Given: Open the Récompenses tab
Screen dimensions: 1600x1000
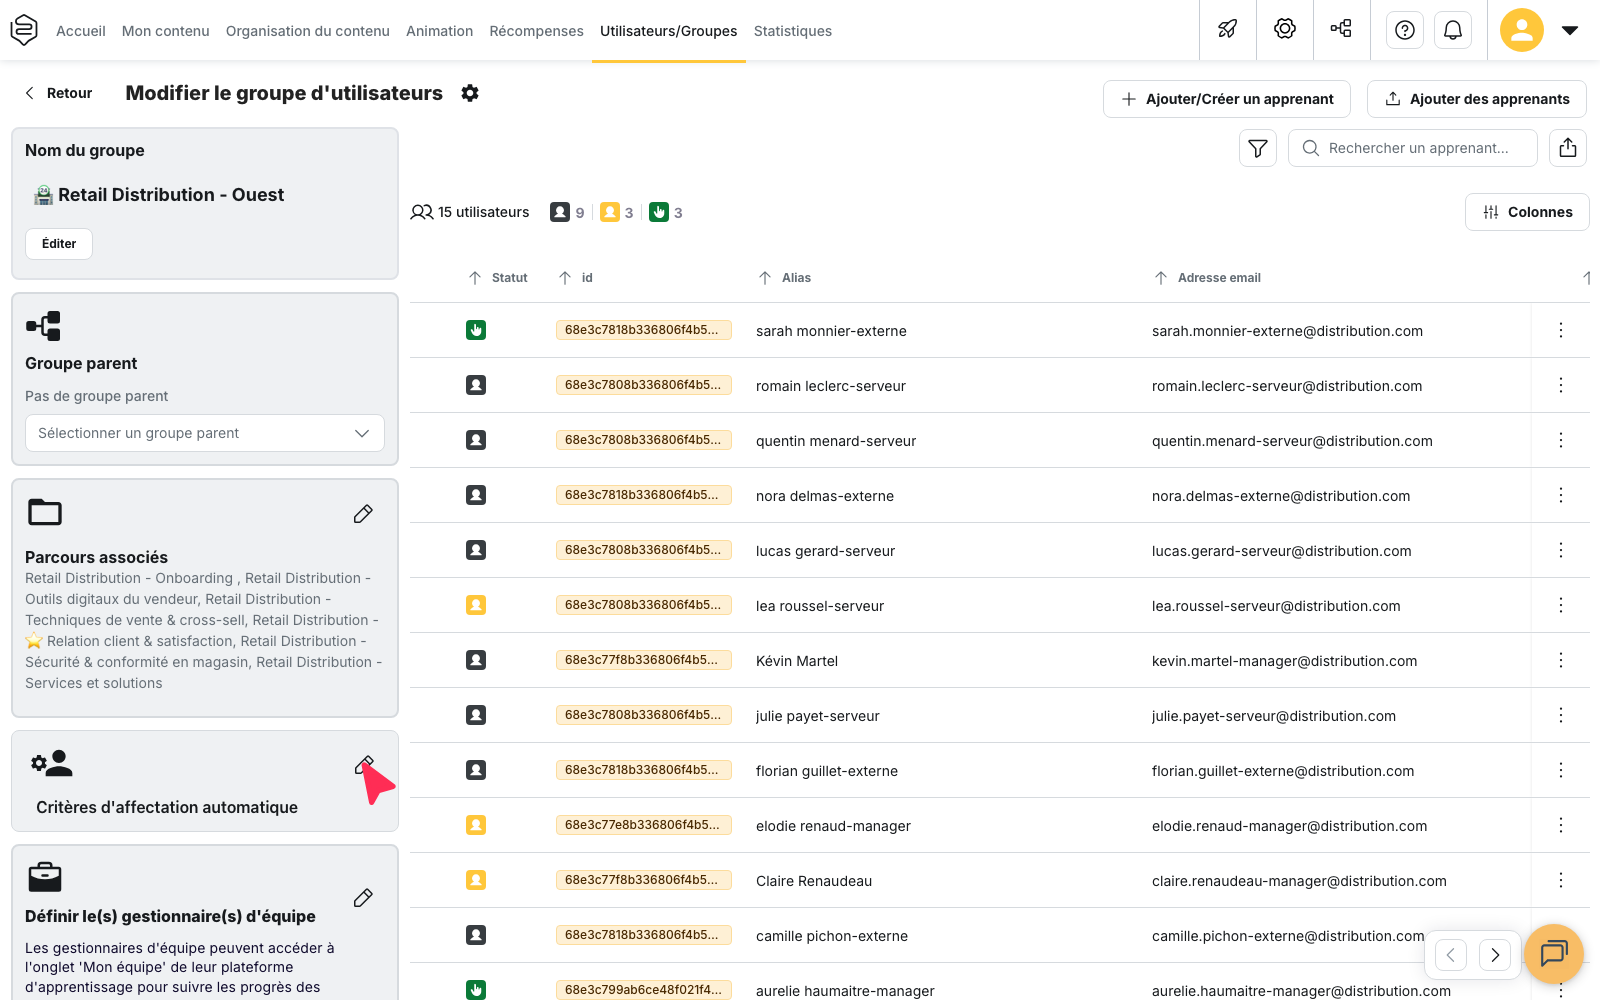Looking at the screenshot, I should tap(536, 31).
